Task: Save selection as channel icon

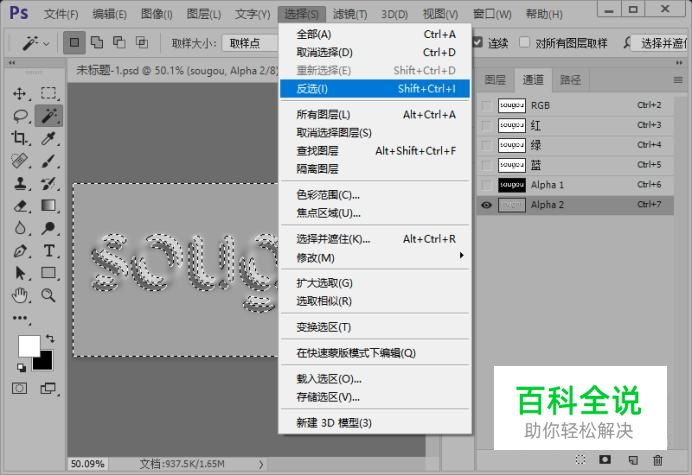Action: [605, 460]
